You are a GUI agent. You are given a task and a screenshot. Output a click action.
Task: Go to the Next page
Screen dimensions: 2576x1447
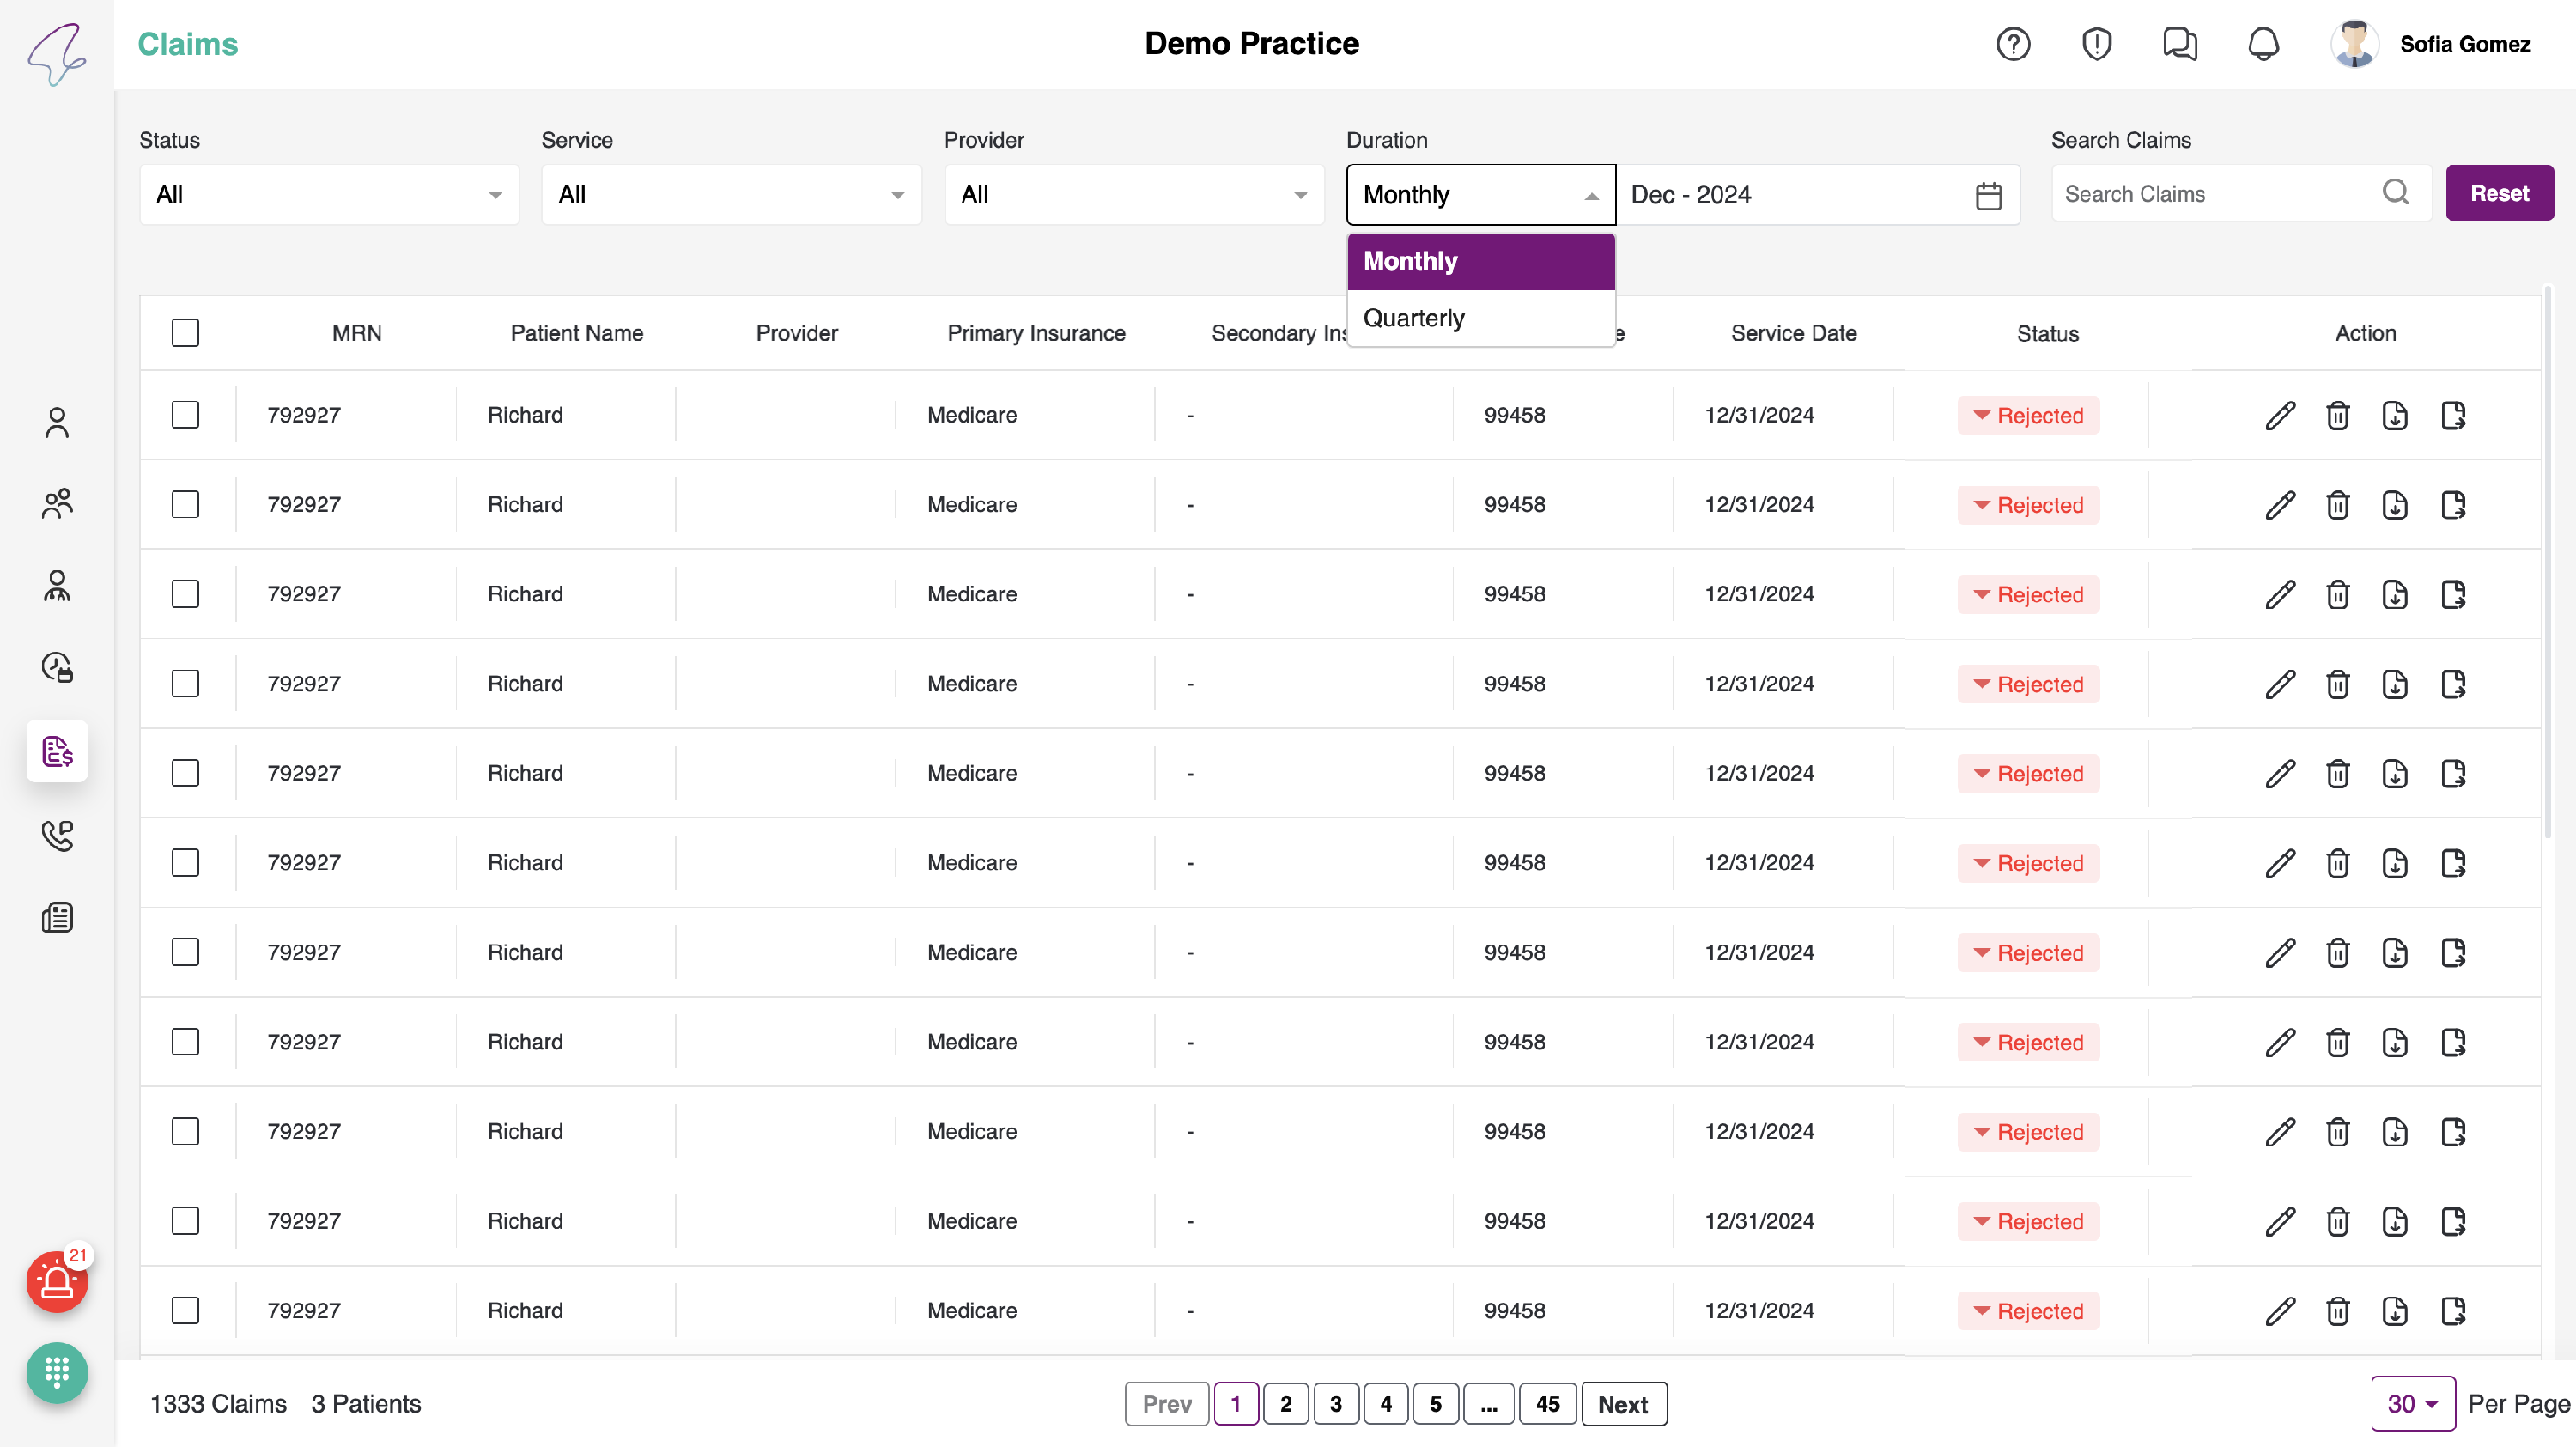(x=1622, y=1404)
